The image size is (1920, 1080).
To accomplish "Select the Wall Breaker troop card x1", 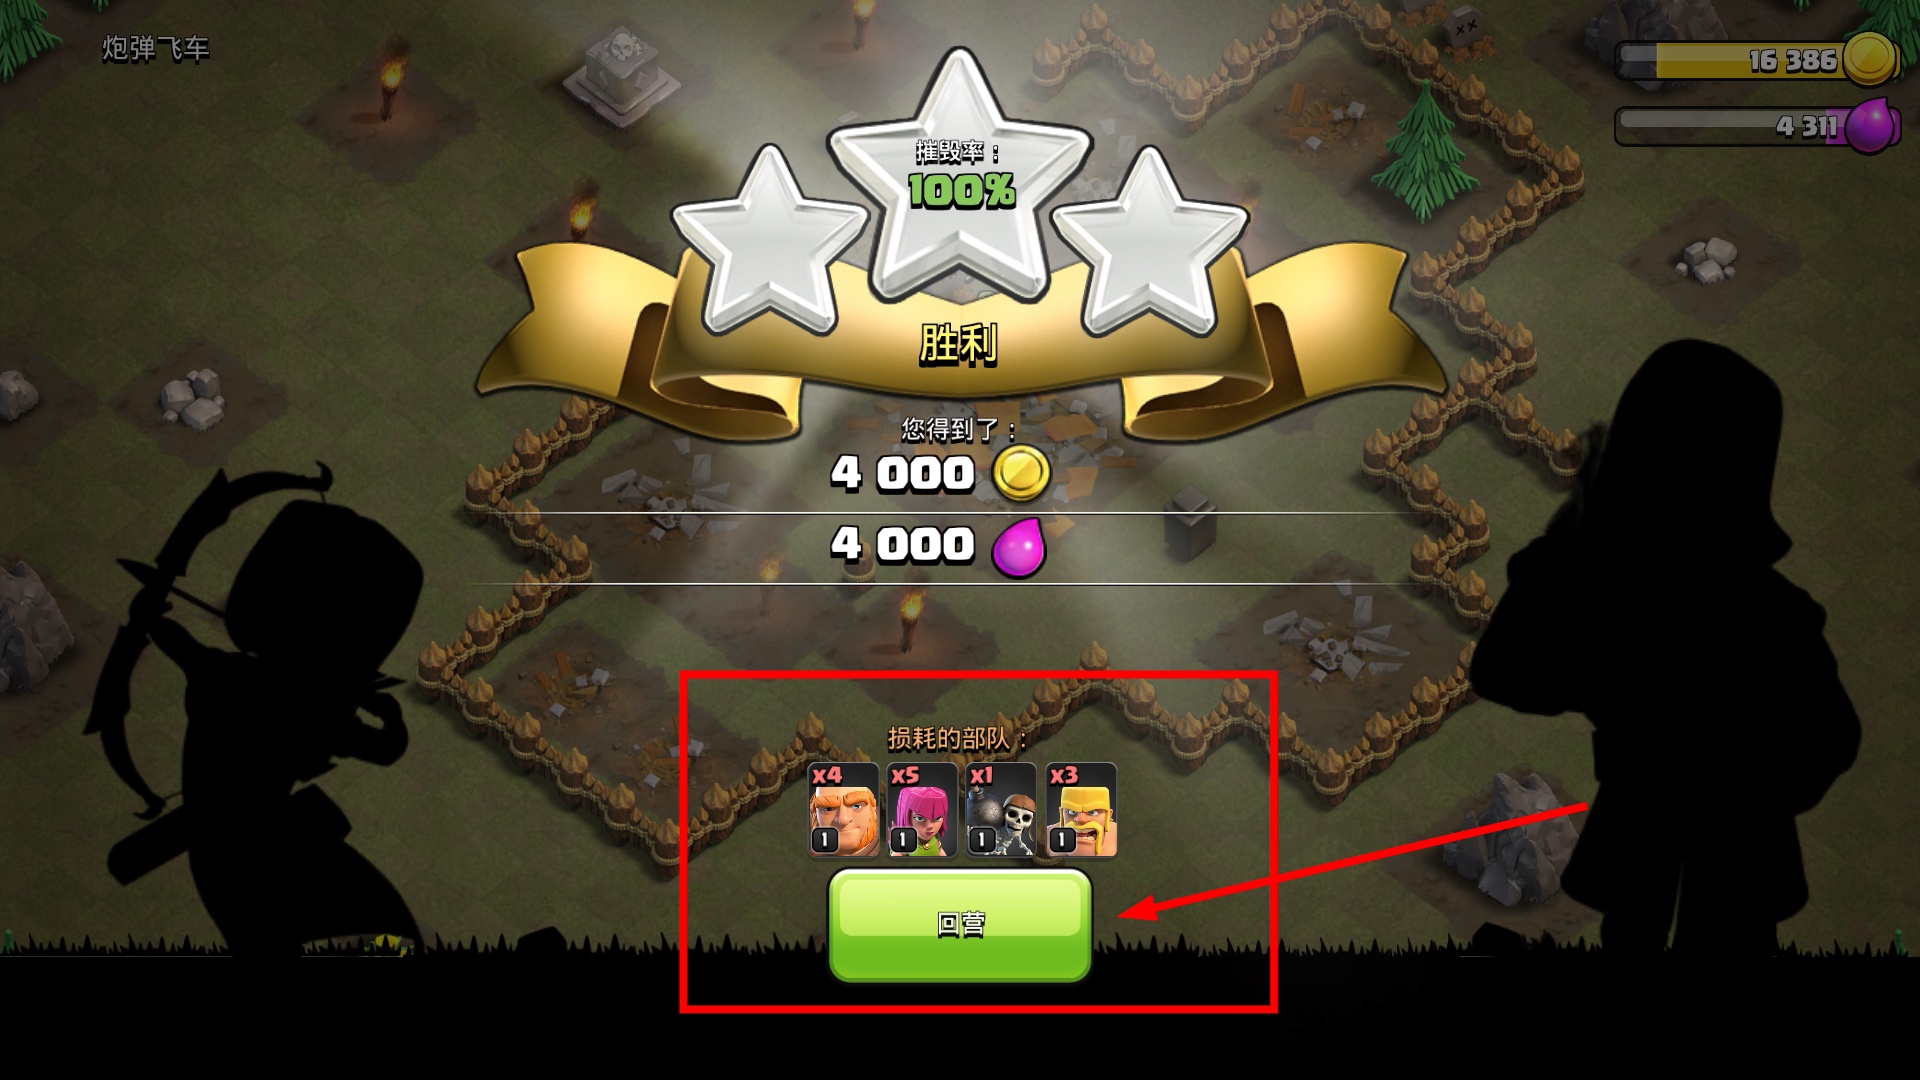I will (x=1001, y=810).
